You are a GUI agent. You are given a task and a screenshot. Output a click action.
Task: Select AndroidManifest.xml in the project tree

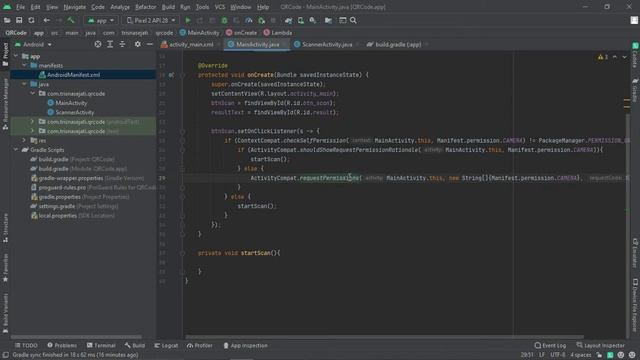[x=73, y=75]
